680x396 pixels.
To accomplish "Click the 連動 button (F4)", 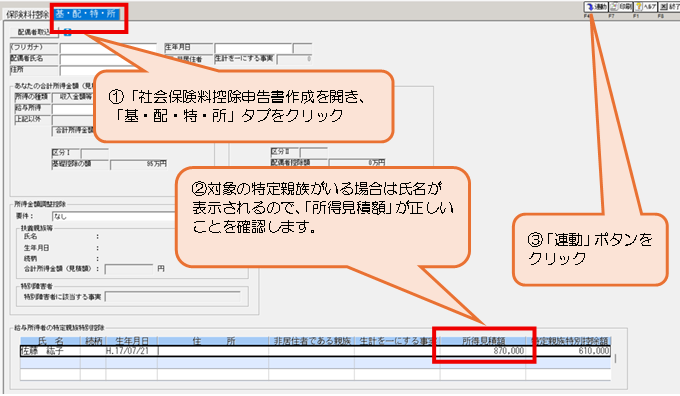I will pyautogui.click(x=596, y=7).
